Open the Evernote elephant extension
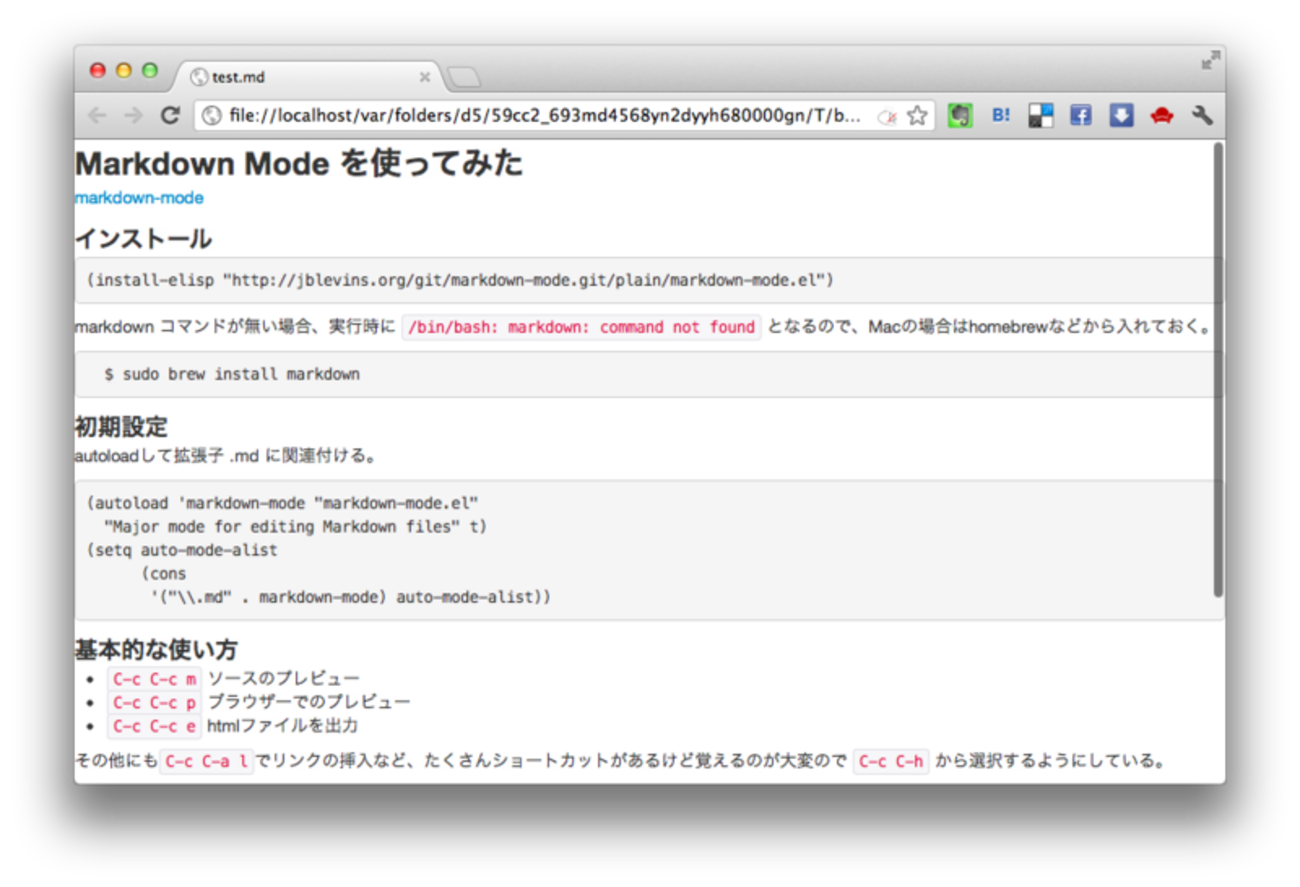The image size is (1300, 887). pos(960,116)
